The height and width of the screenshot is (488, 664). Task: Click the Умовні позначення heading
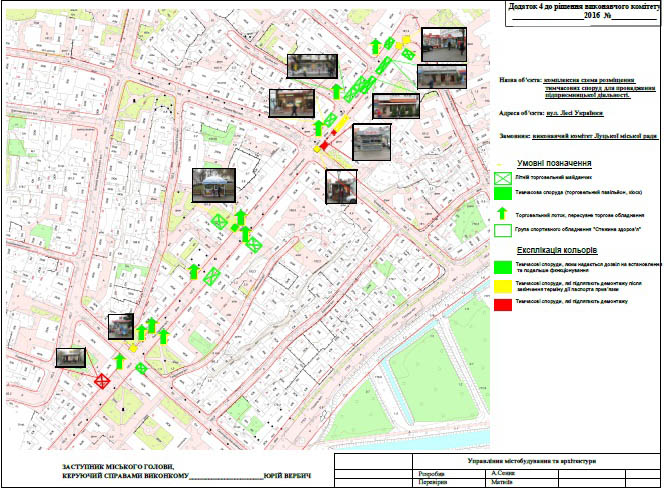click(554, 163)
